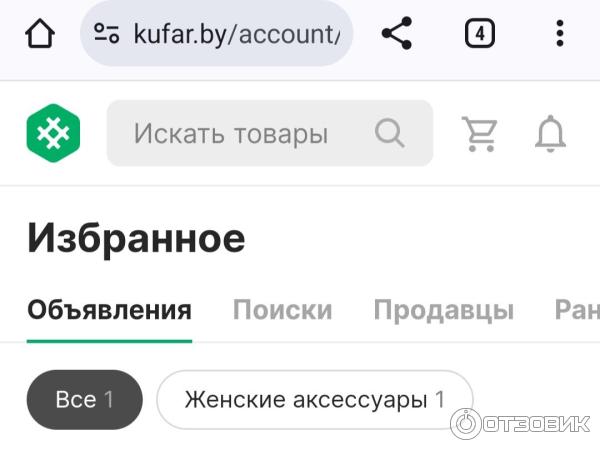Open the Продавцы tab
This screenshot has width=600, height=450.
point(443,310)
